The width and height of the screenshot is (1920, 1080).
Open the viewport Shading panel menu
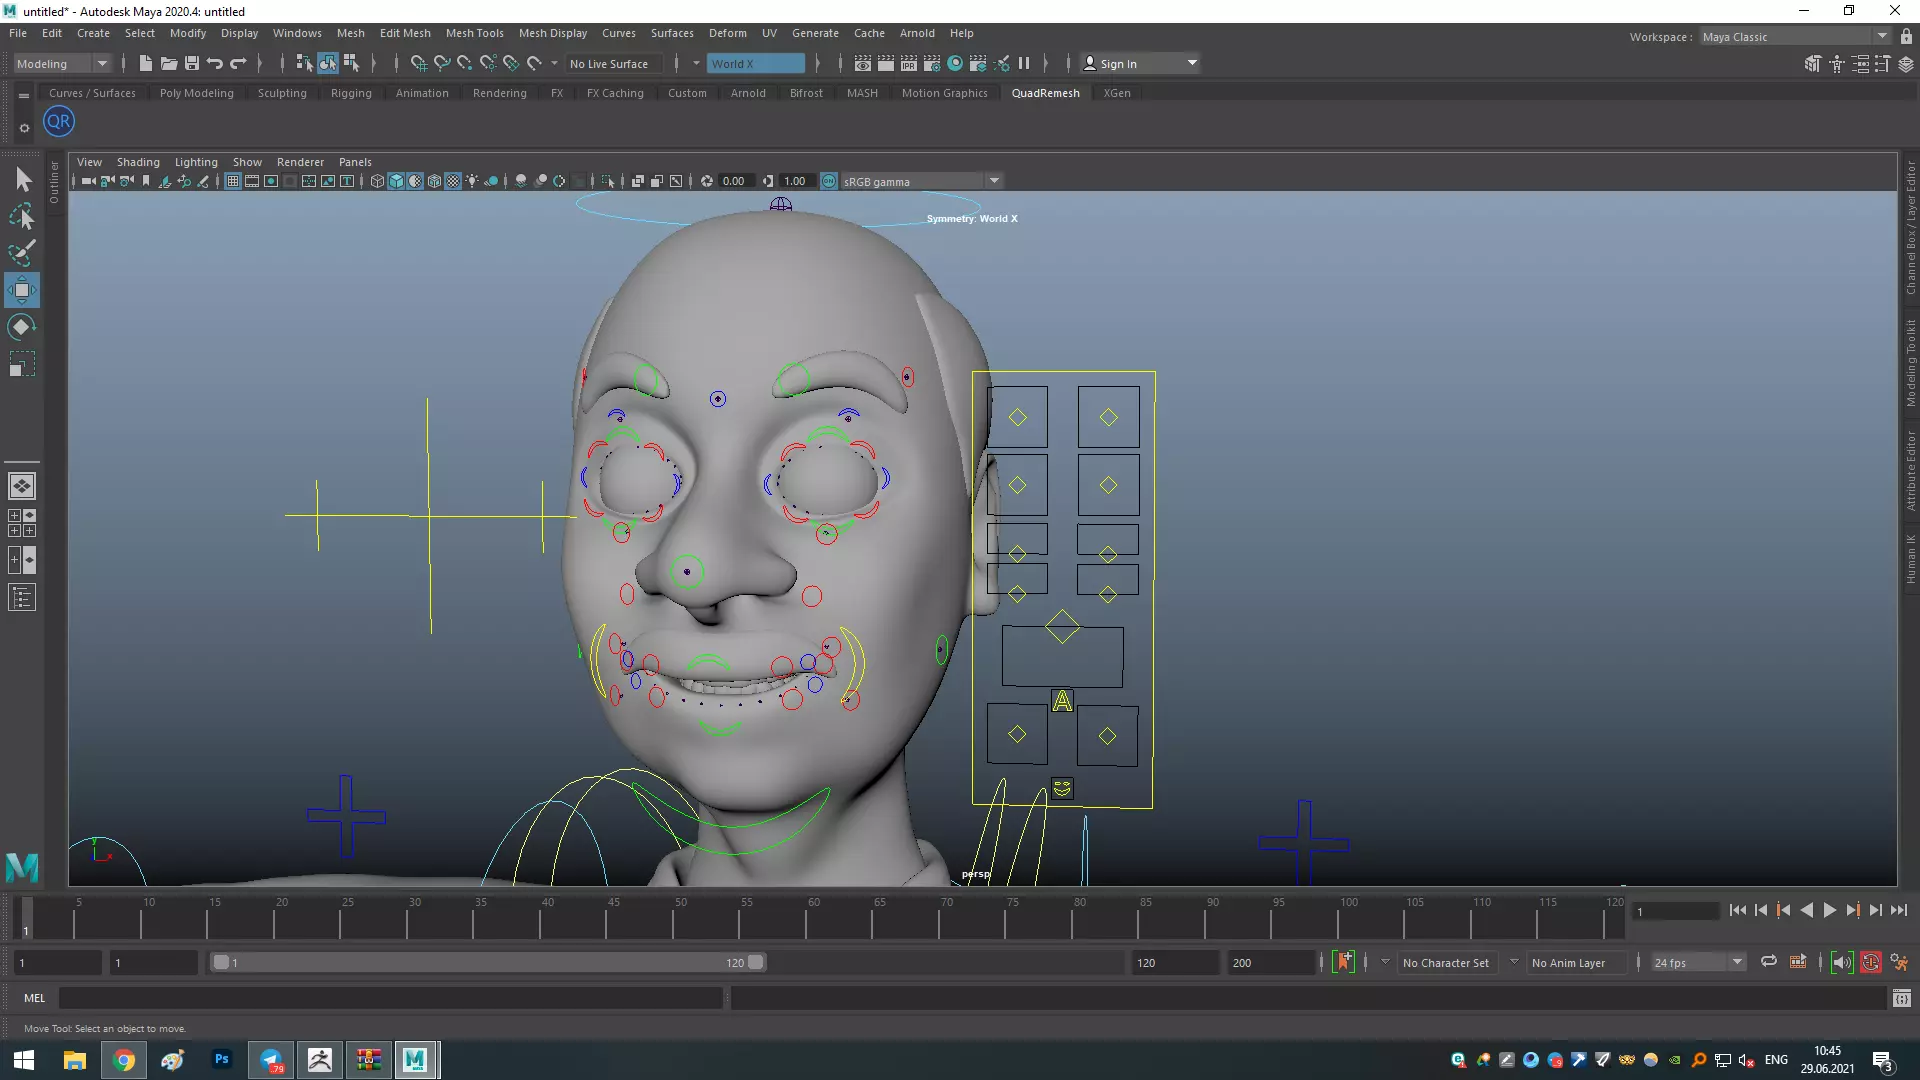point(138,162)
